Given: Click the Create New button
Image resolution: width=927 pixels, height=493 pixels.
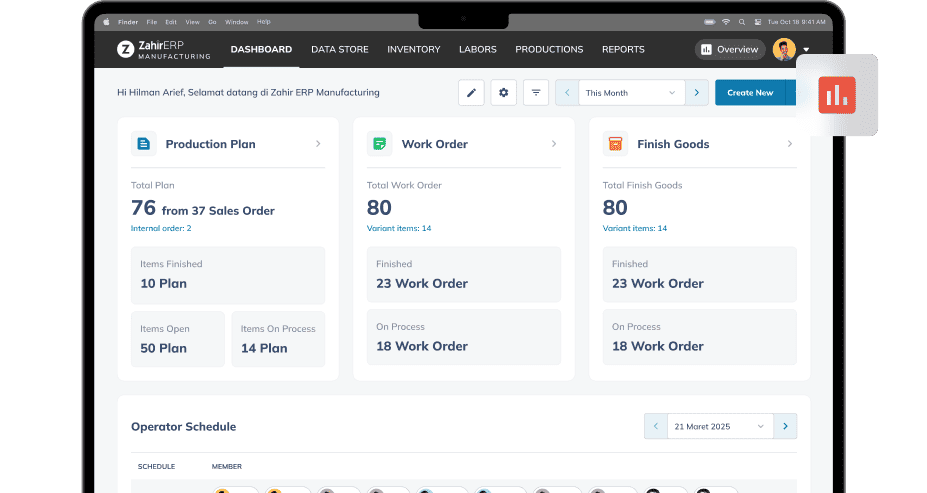Looking at the screenshot, I should coord(750,93).
